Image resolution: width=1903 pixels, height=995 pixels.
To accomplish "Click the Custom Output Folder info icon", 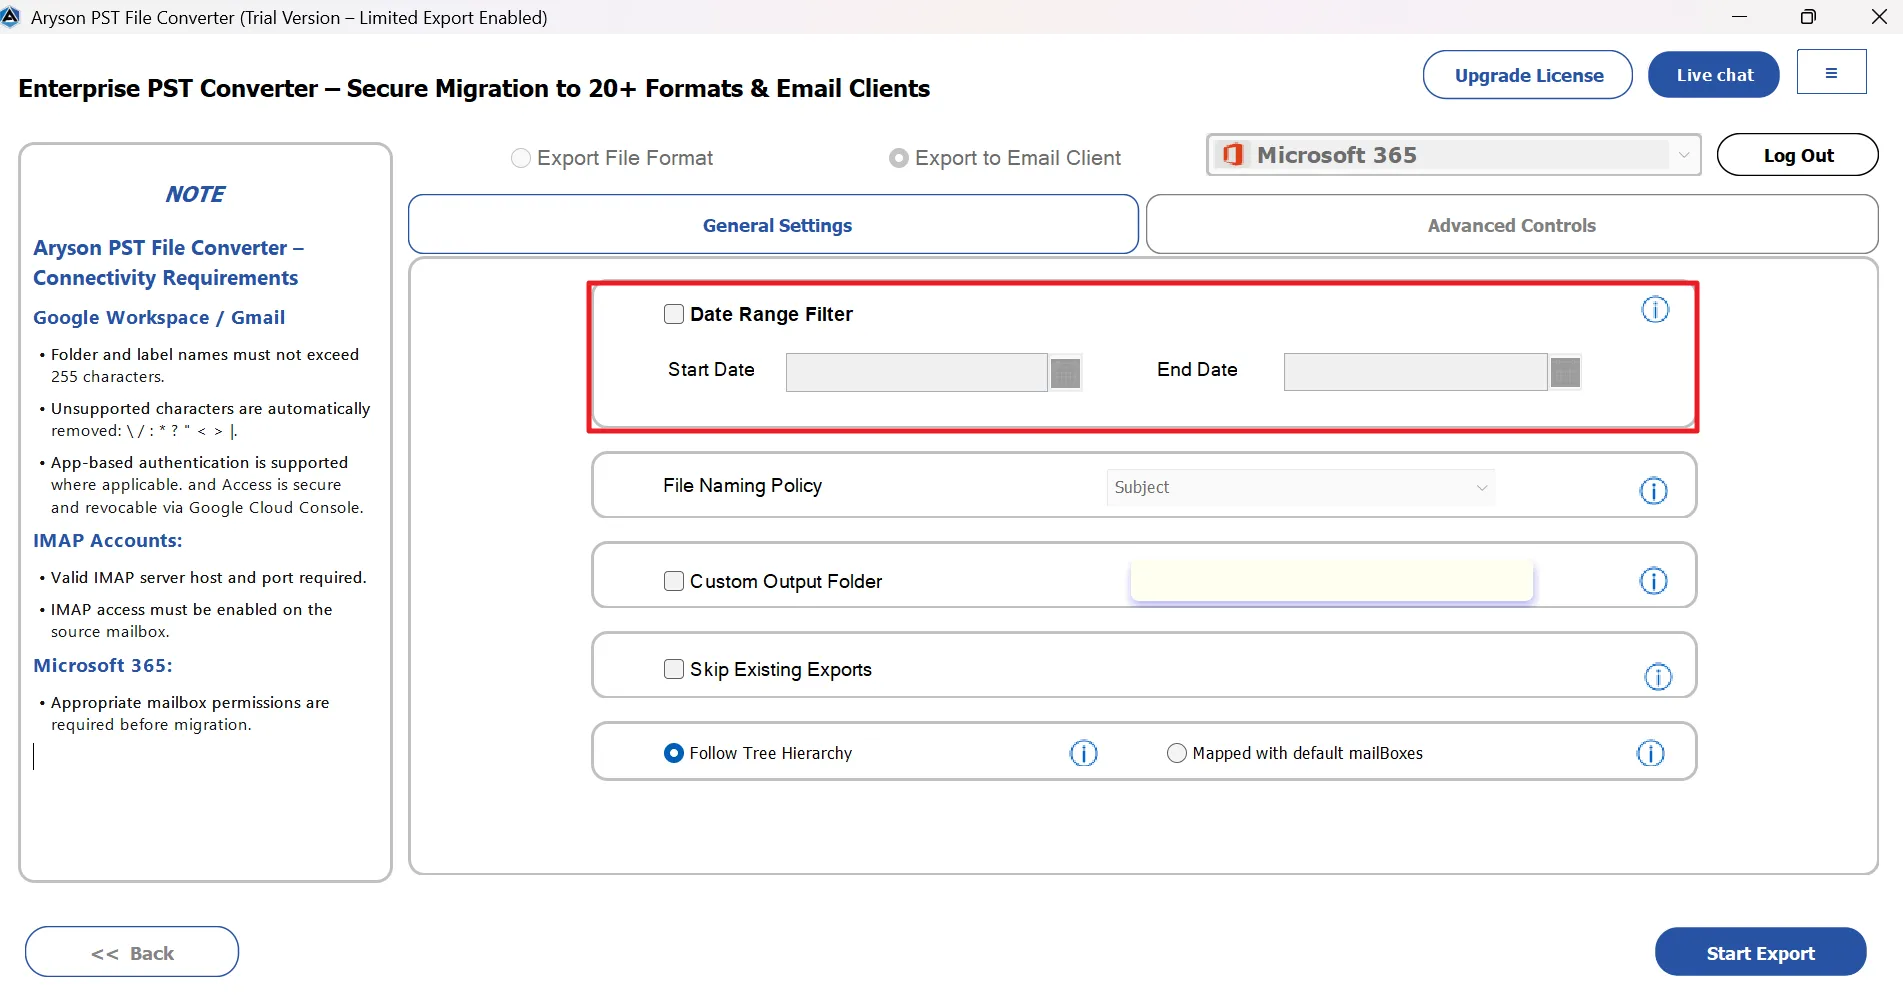I will [x=1654, y=581].
